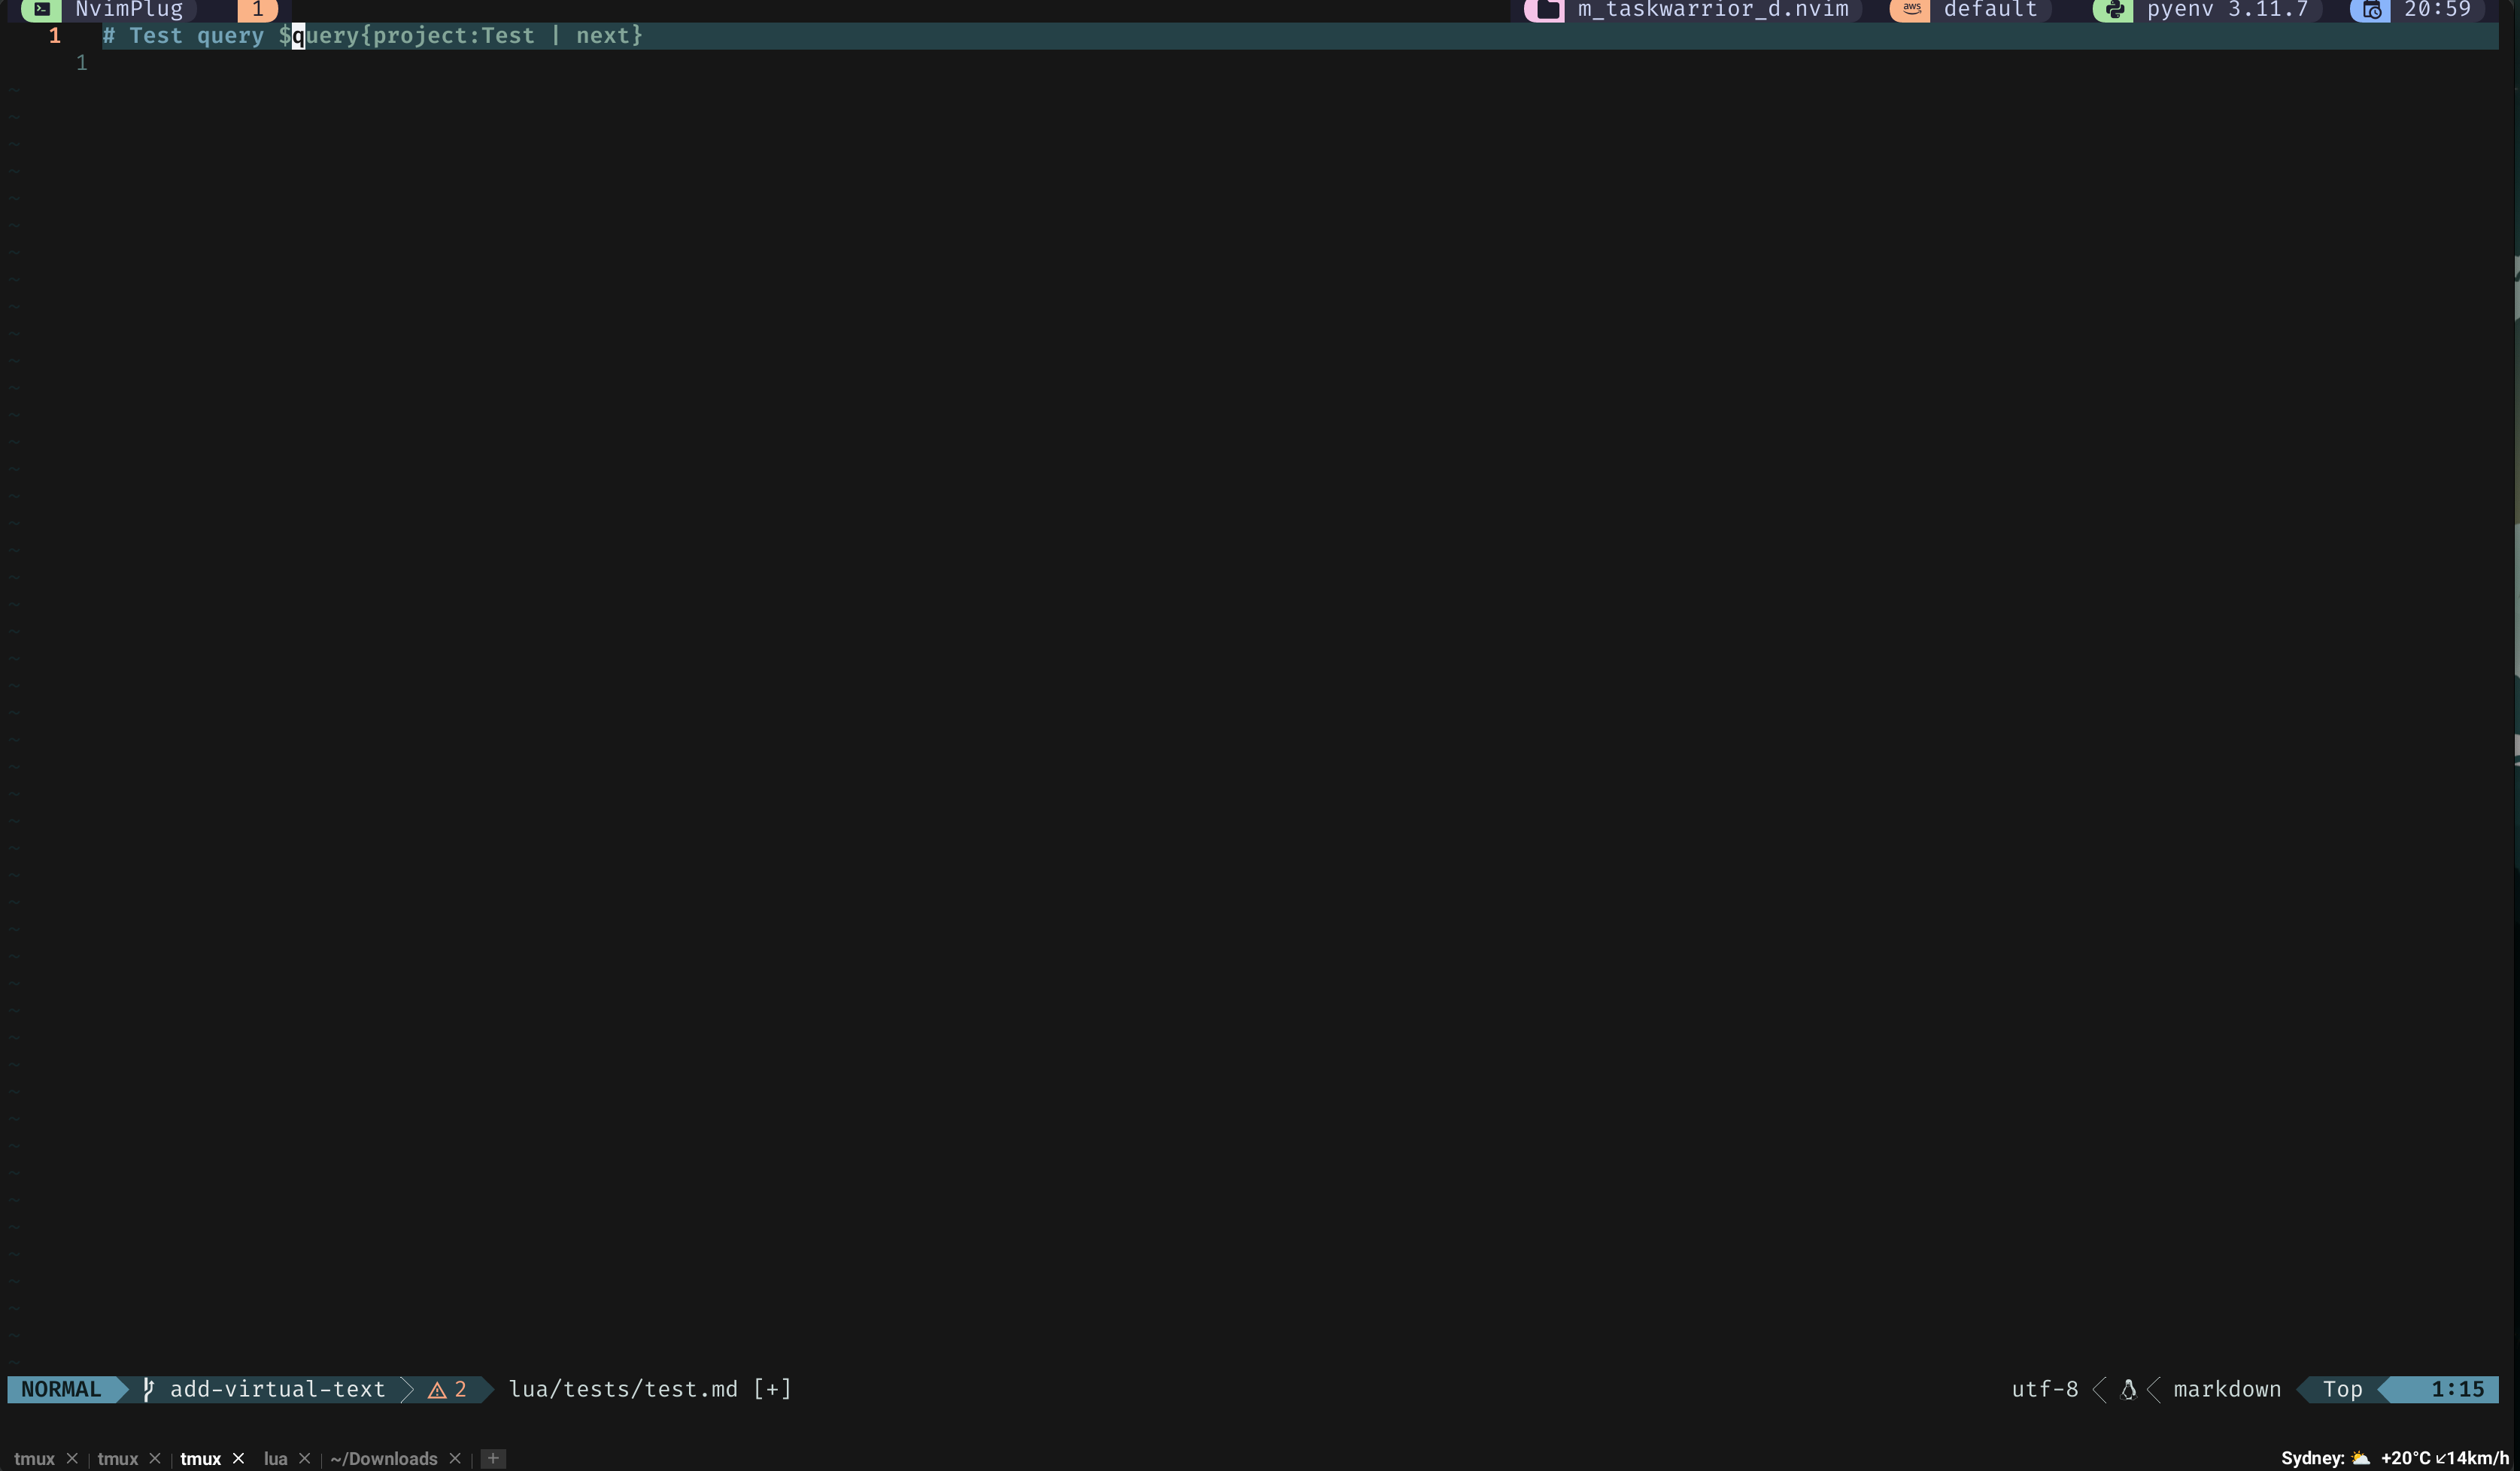Close the lua terminal tab
Viewport: 2520px width, 1471px height.
pos(305,1459)
